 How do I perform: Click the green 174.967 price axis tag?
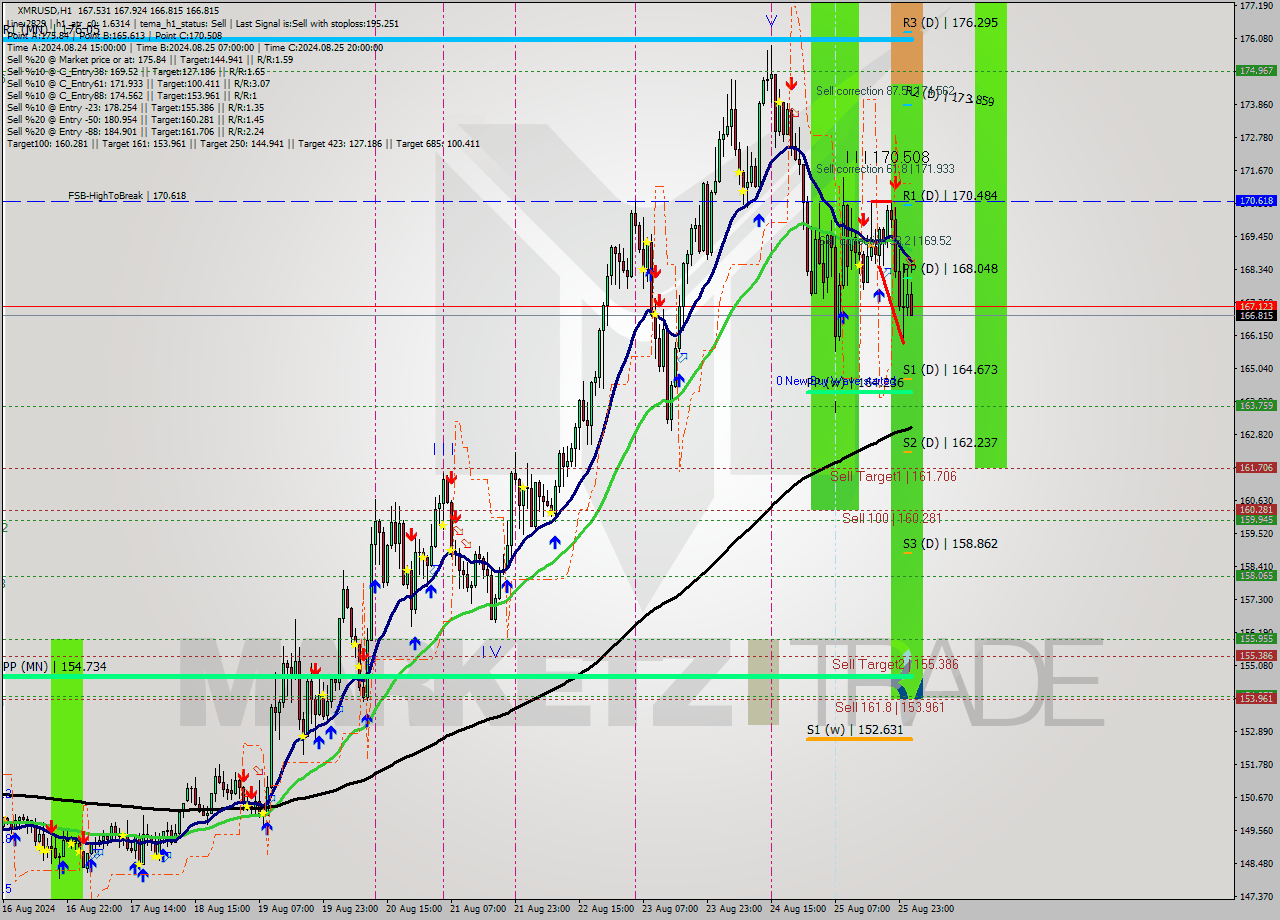point(1256,71)
